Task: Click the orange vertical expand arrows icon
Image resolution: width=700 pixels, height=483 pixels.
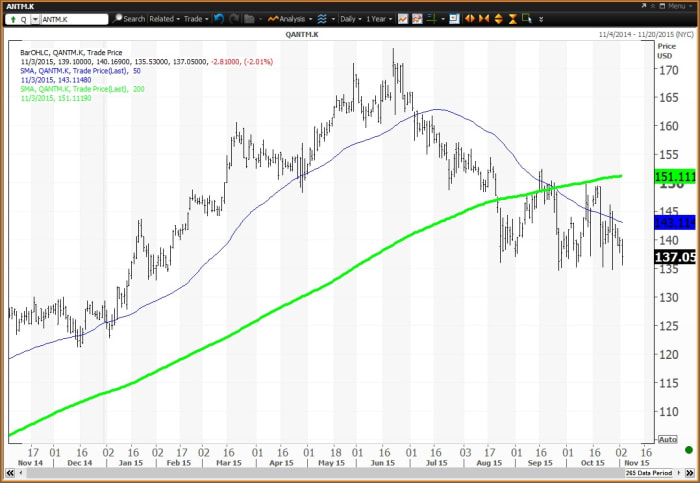Action: [x=497, y=18]
